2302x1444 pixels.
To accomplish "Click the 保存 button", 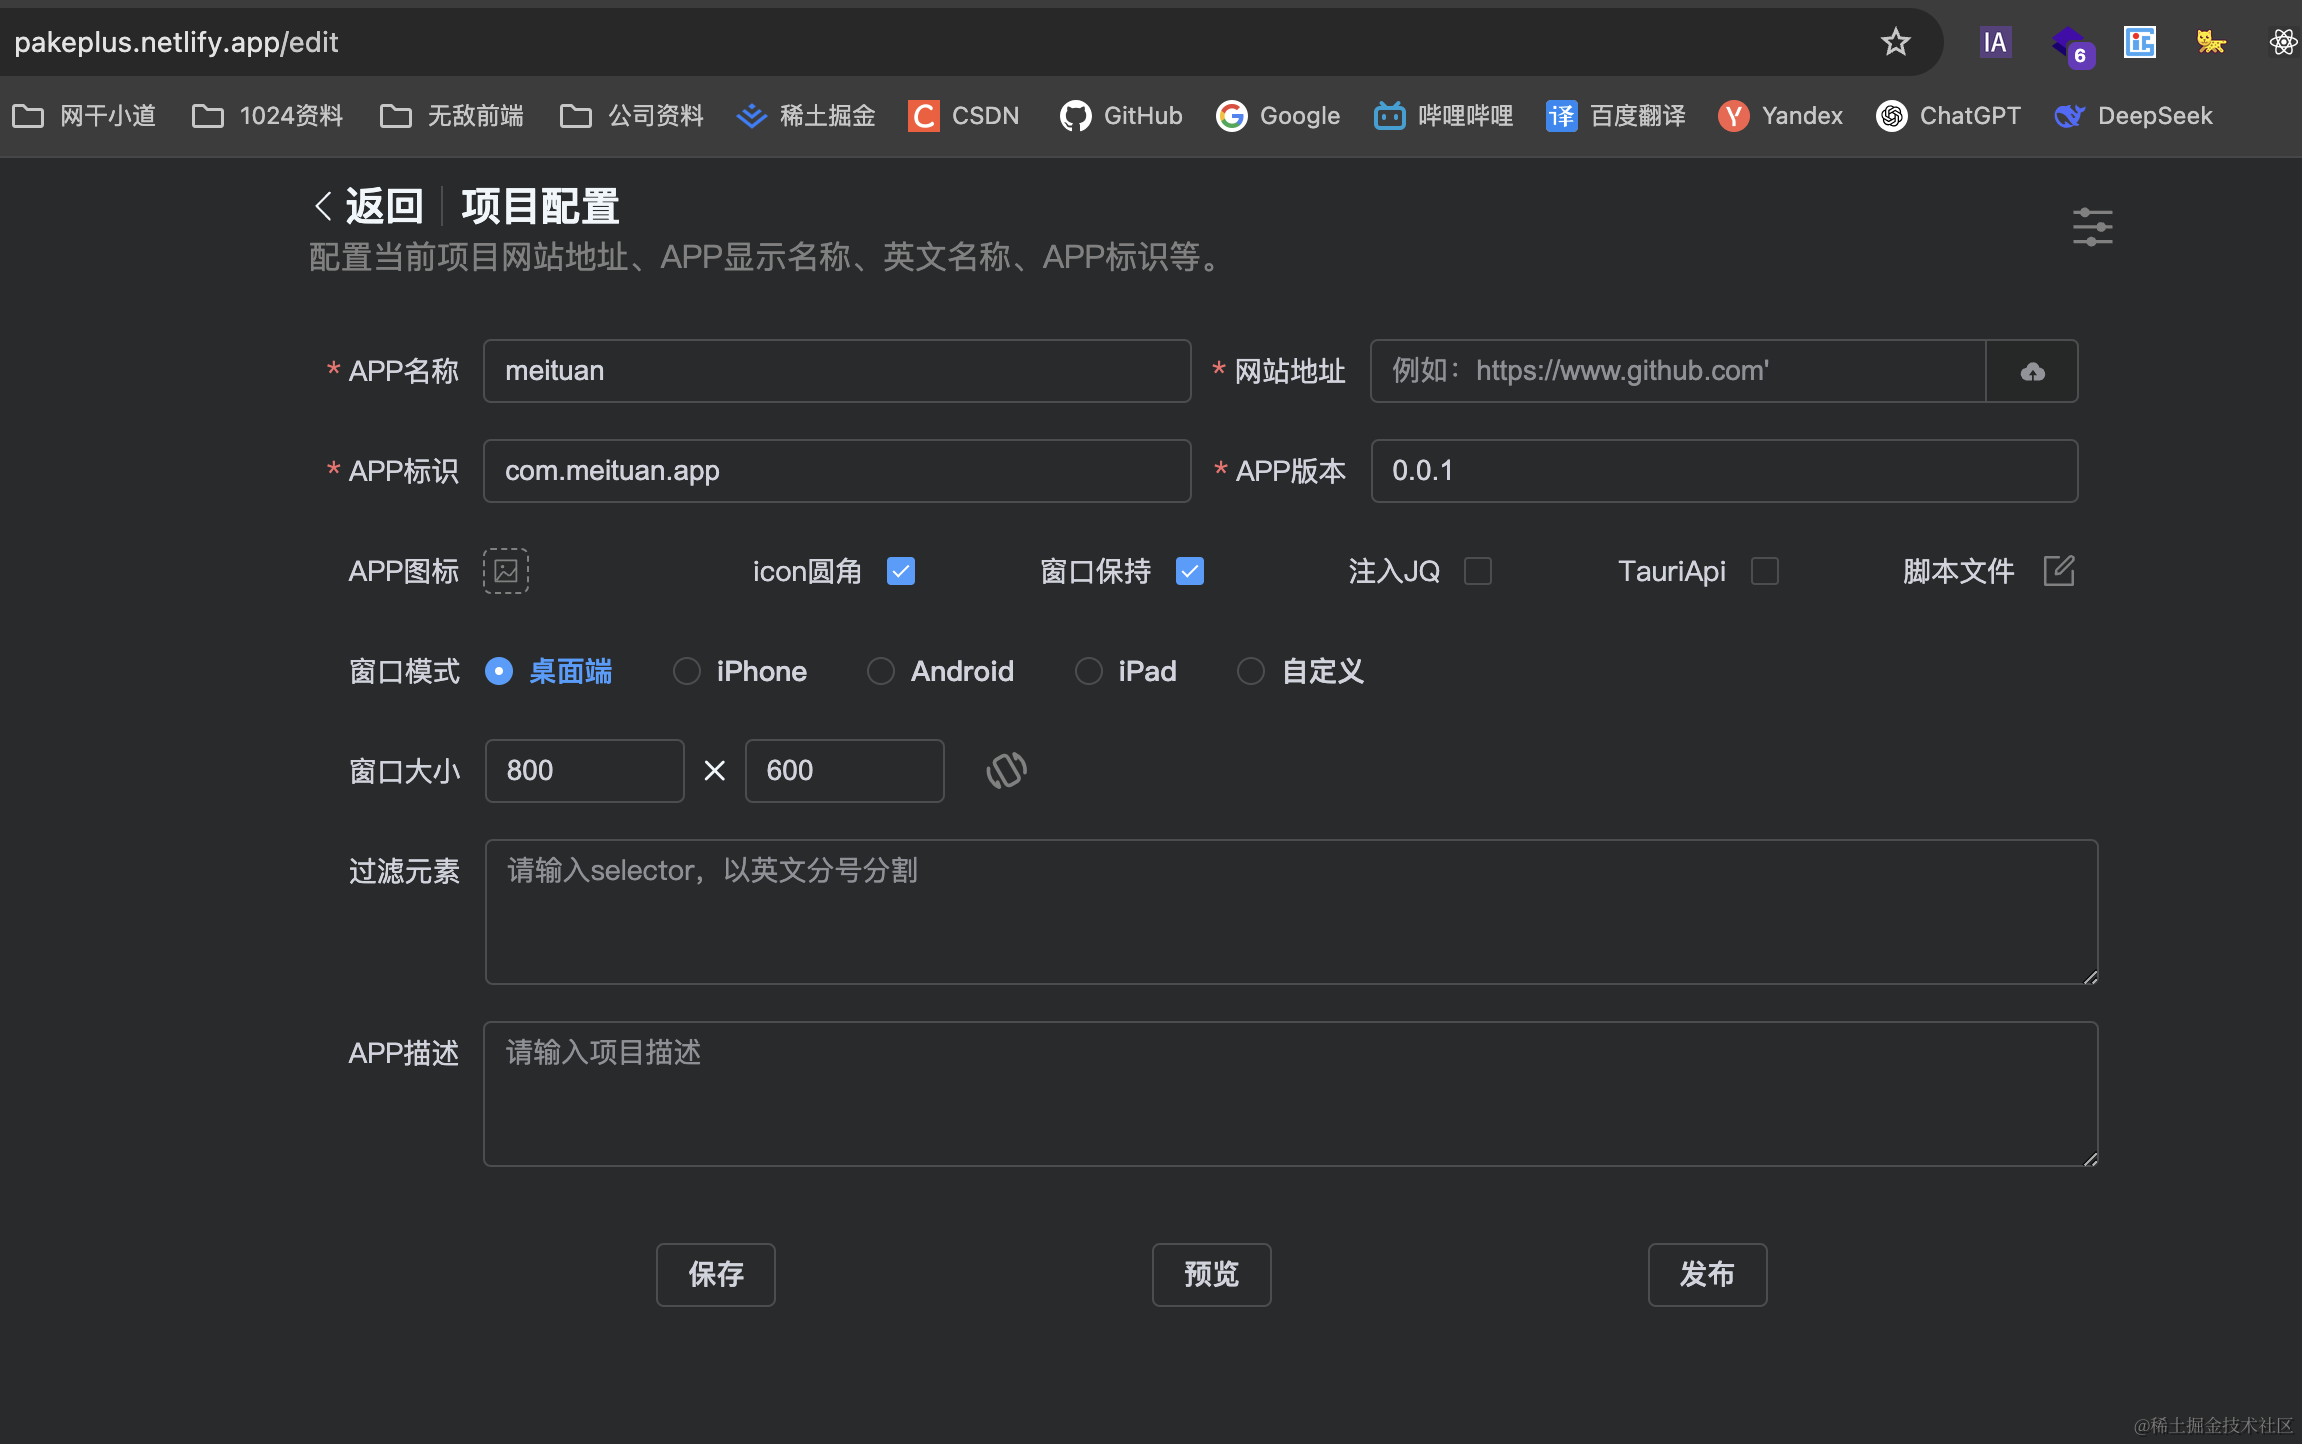I will coord(716,1274).
